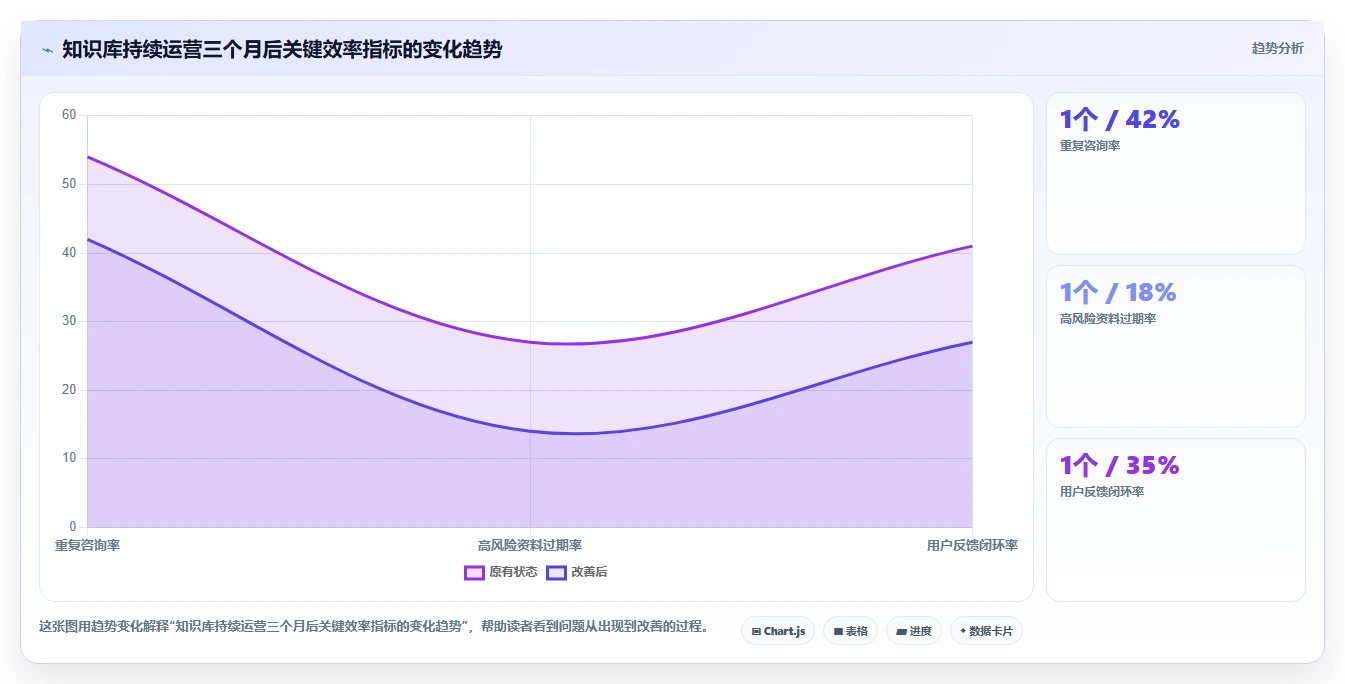This screenshot has height=684, width=1345.
Task: Click the Chart.js tag icon
Action: pos(756,632)
